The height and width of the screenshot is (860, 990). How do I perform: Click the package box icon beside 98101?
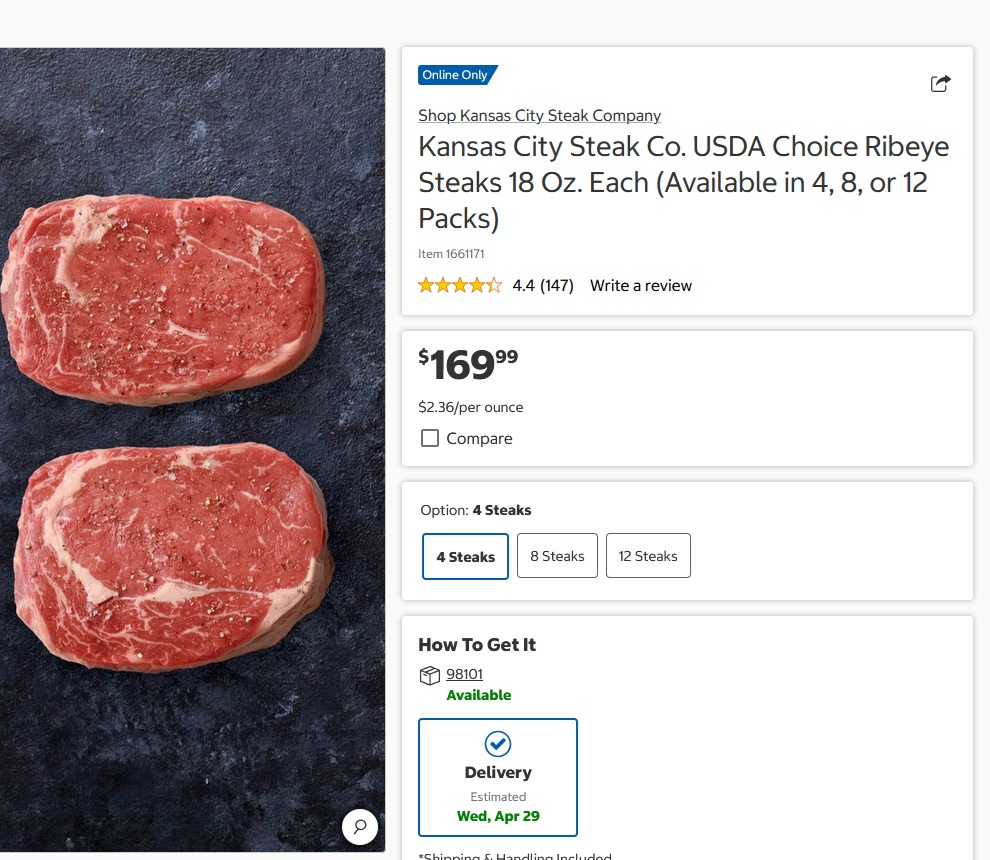[x=430, y=675]
